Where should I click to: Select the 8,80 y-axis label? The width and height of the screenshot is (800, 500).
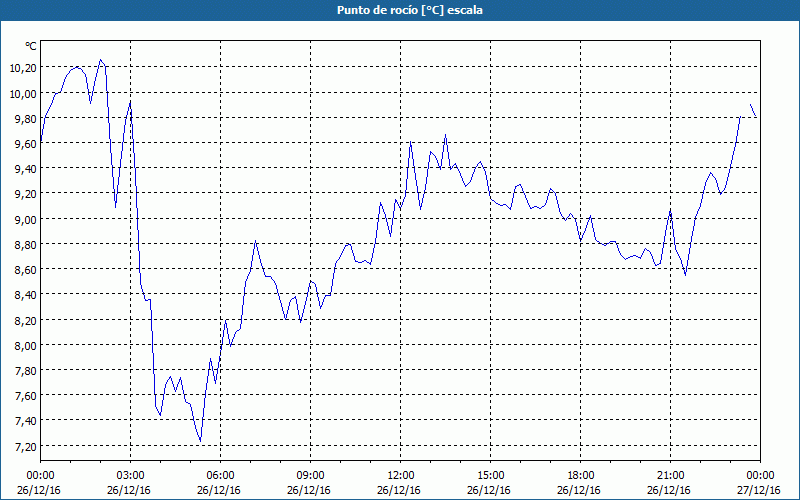26,245
